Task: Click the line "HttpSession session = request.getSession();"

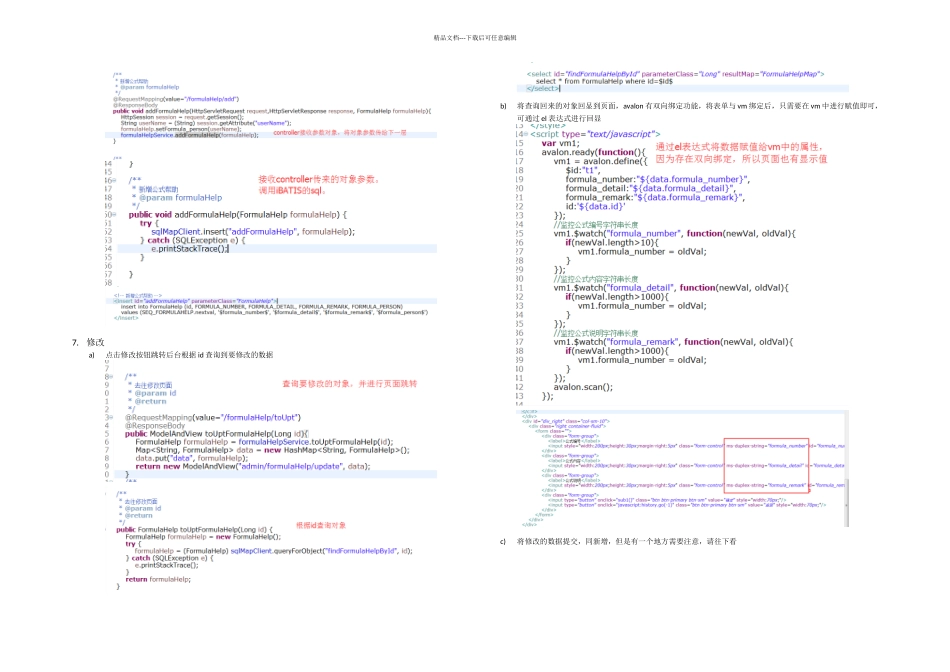Action: (x=182, y=117)
